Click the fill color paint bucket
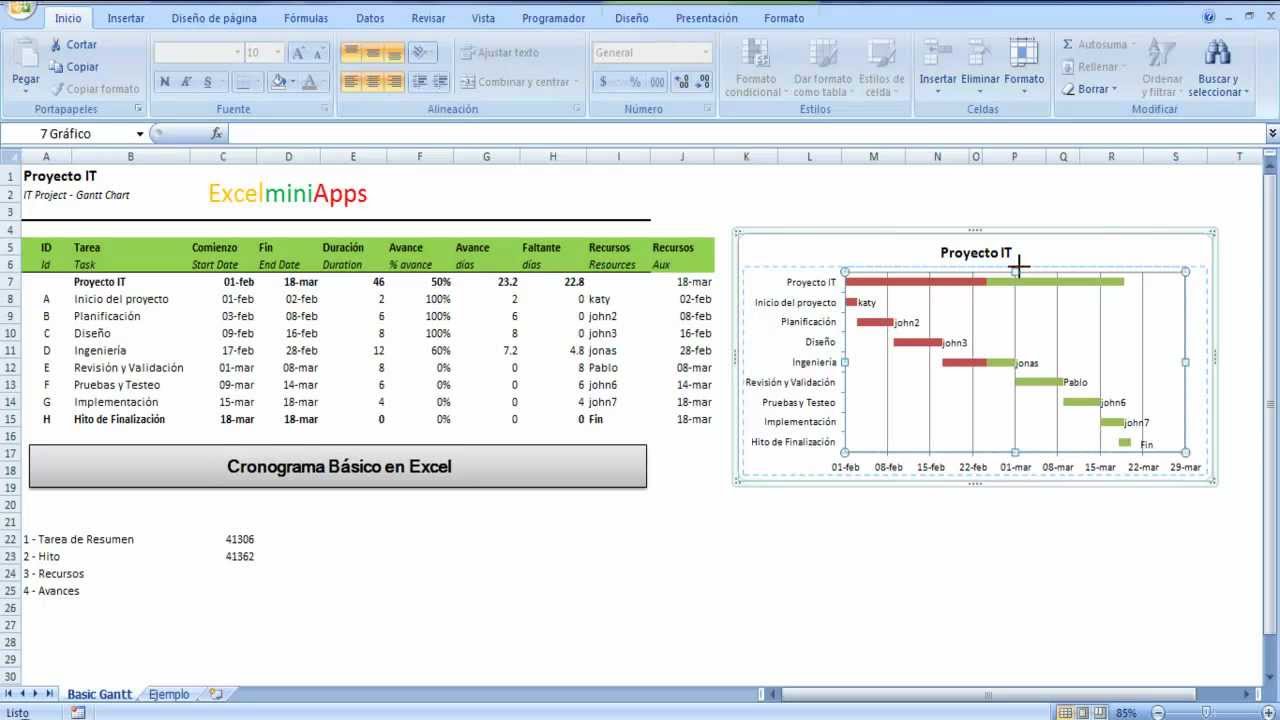 click(279, 82)
